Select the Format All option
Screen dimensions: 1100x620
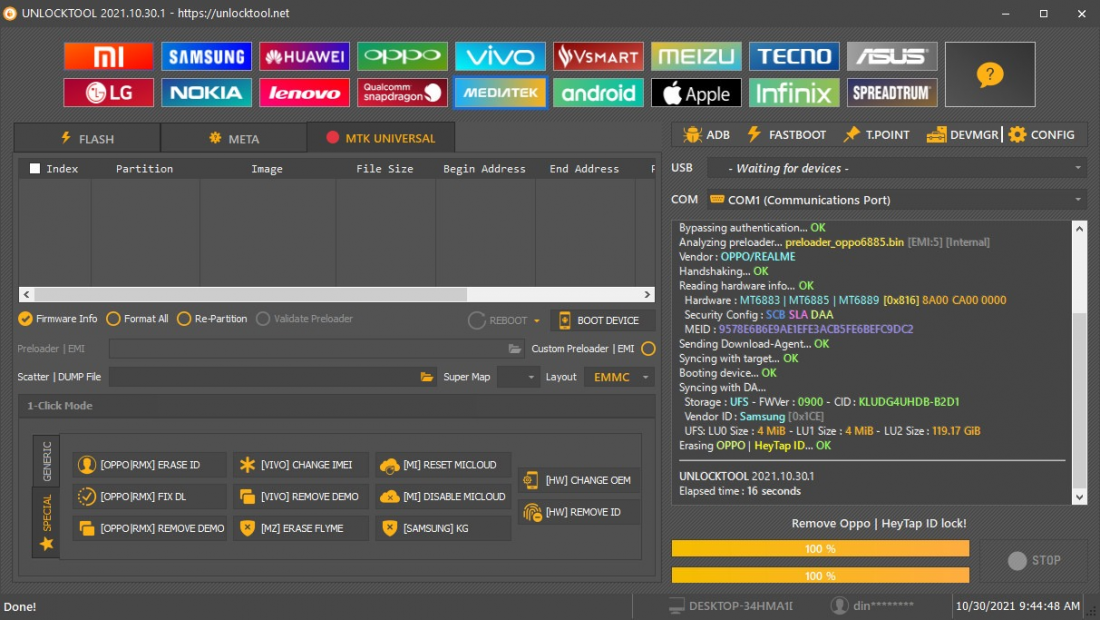138,318
